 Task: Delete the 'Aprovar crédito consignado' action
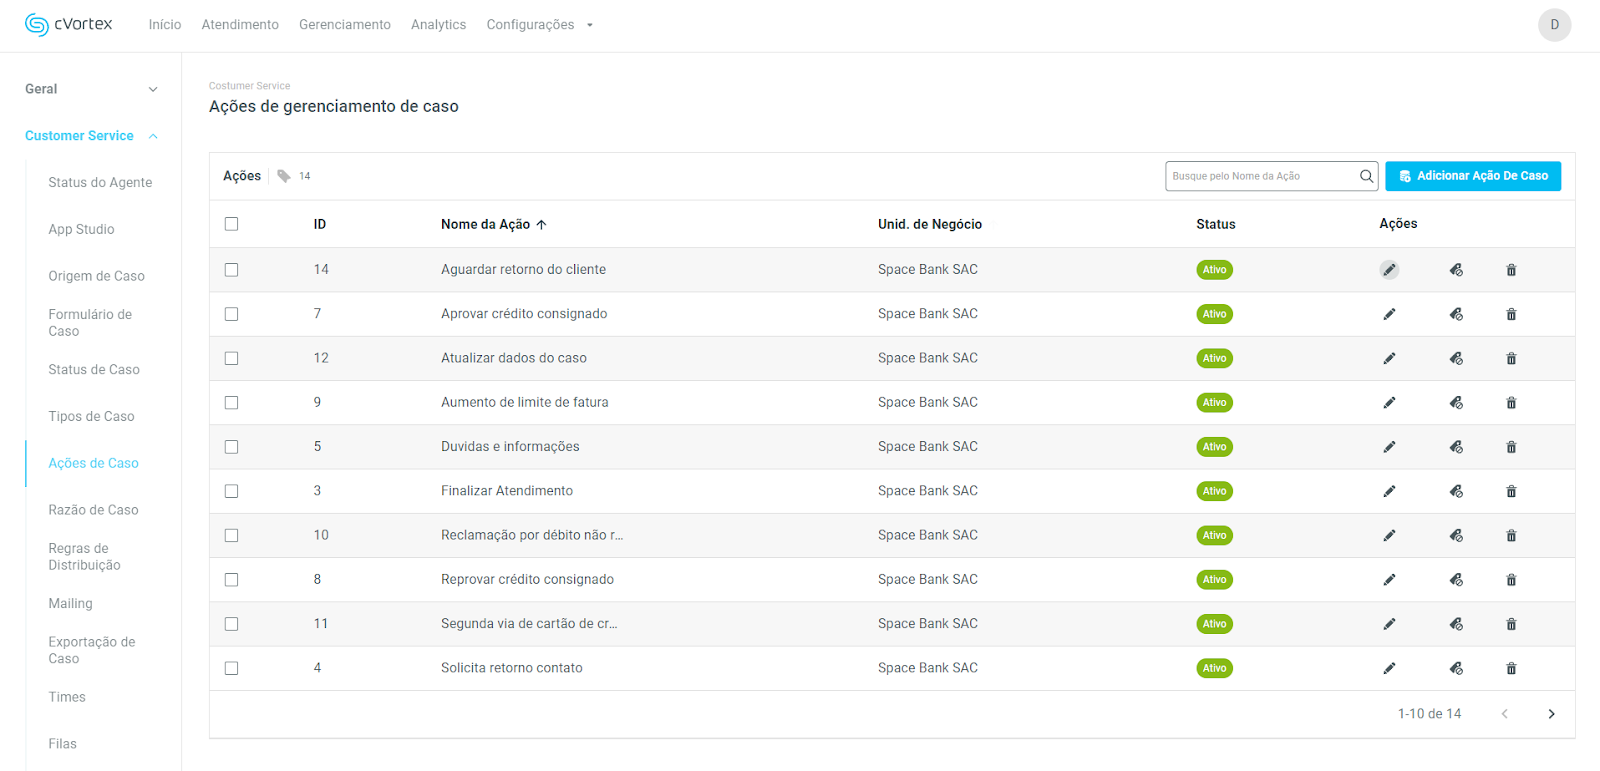tap(1511, 314)
